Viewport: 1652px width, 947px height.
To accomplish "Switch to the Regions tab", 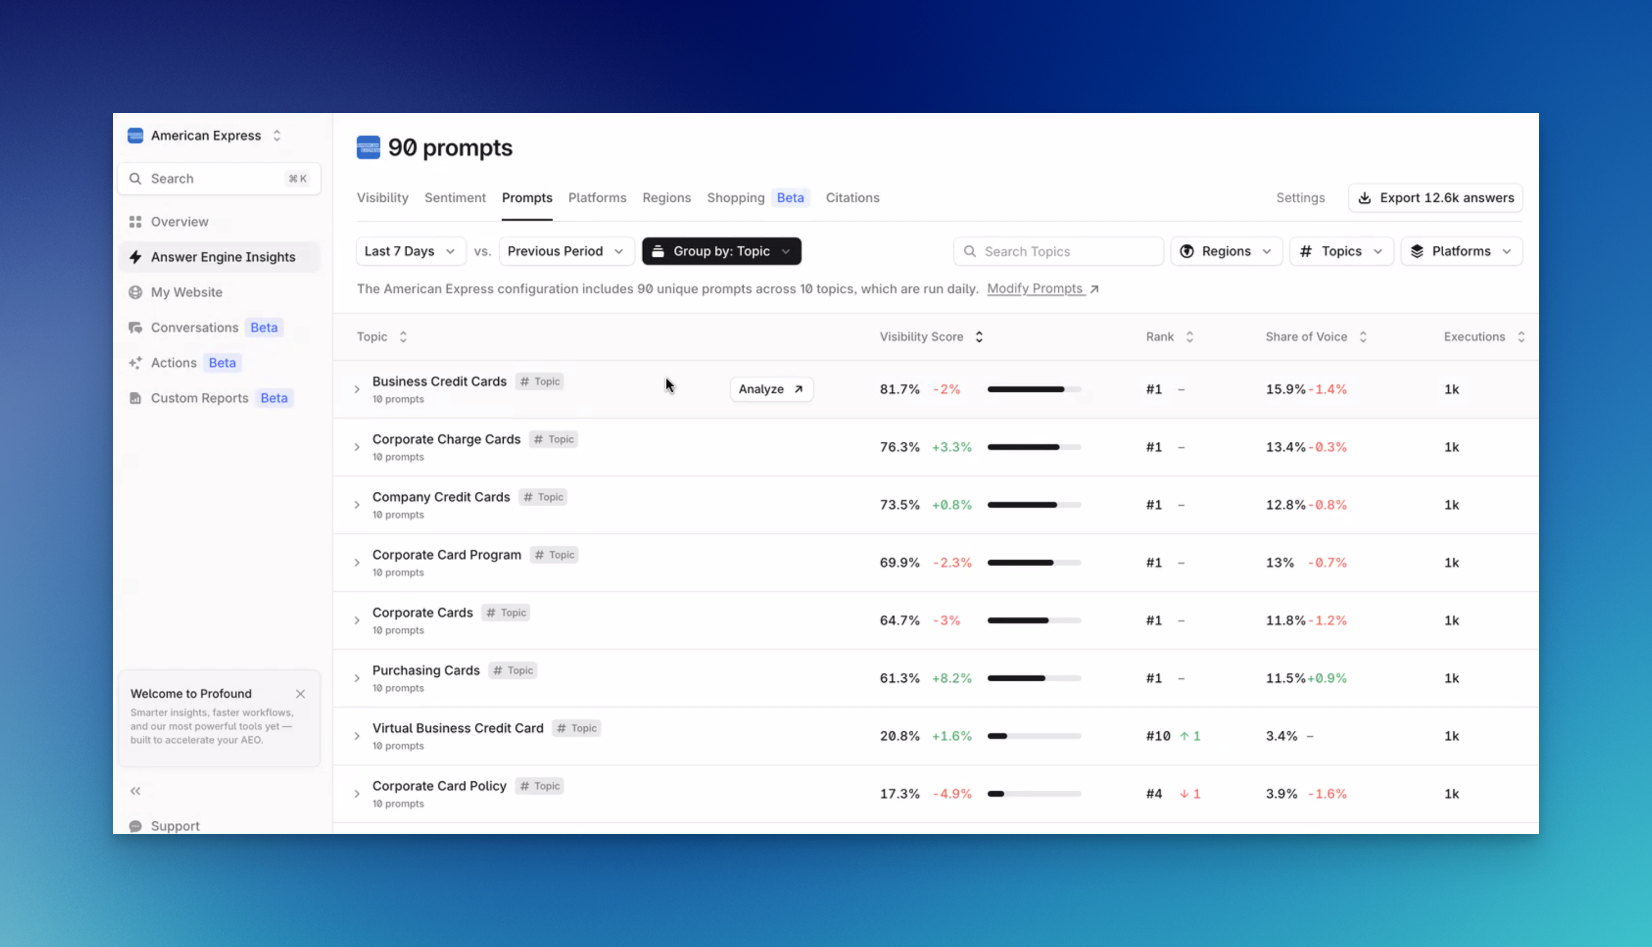I will point(667,198).
